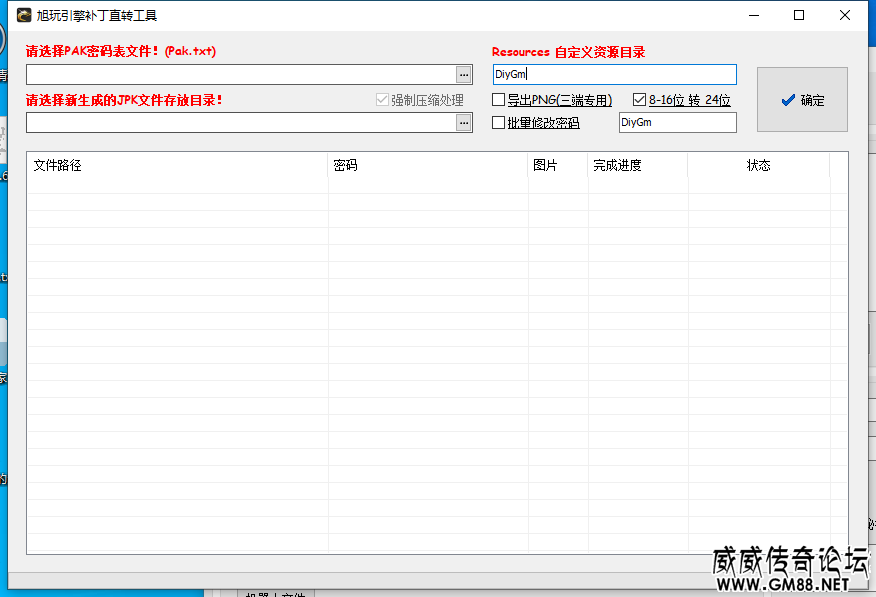The width and height of the screenshot is (876, 597).
Task: Sort by the 文件路径 column header
Action: point(177,166)
